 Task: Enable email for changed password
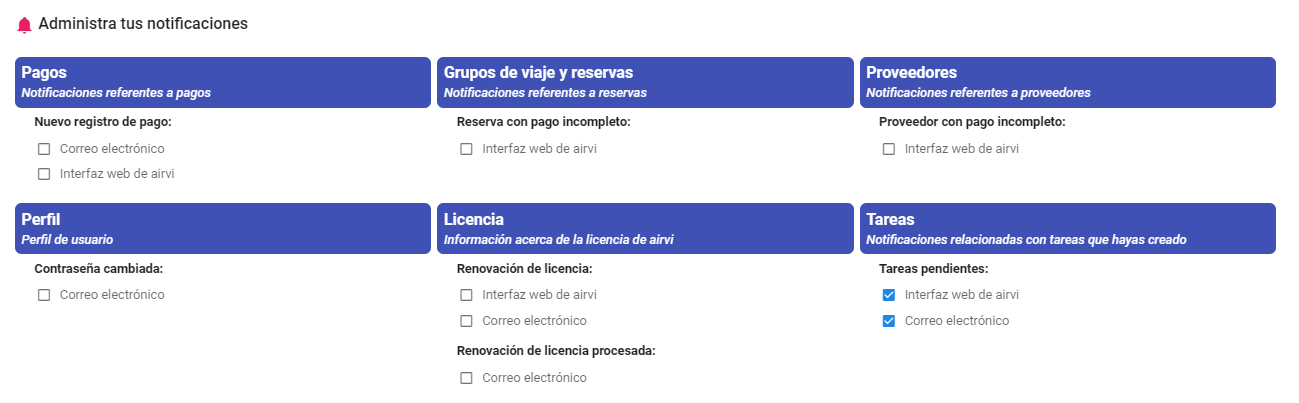pyautogui.click(x=44, y=295)
